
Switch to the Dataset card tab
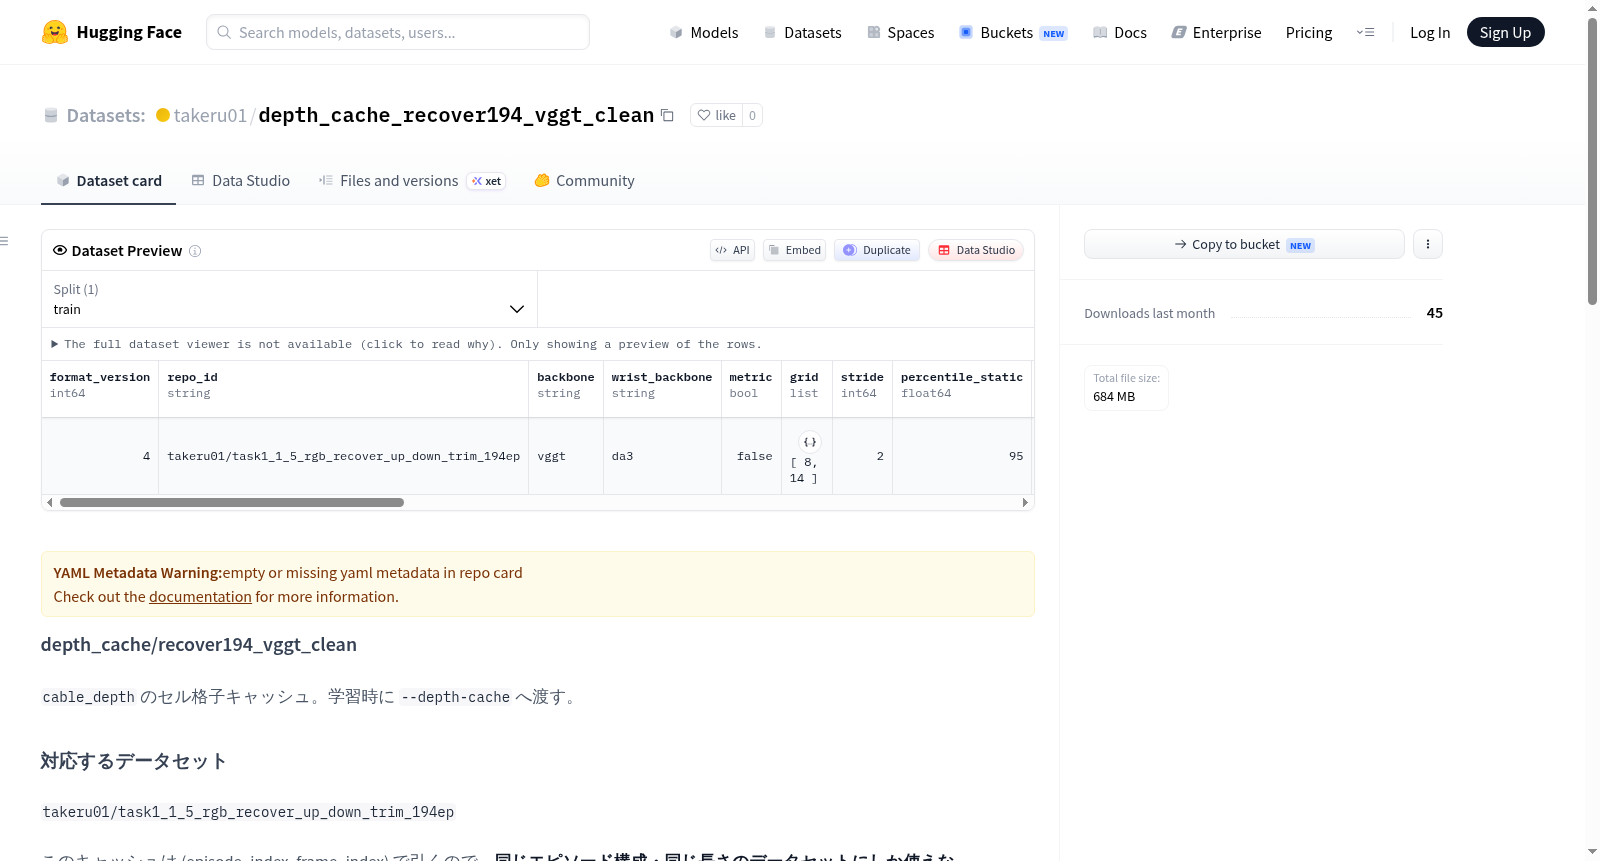point(108,181)
